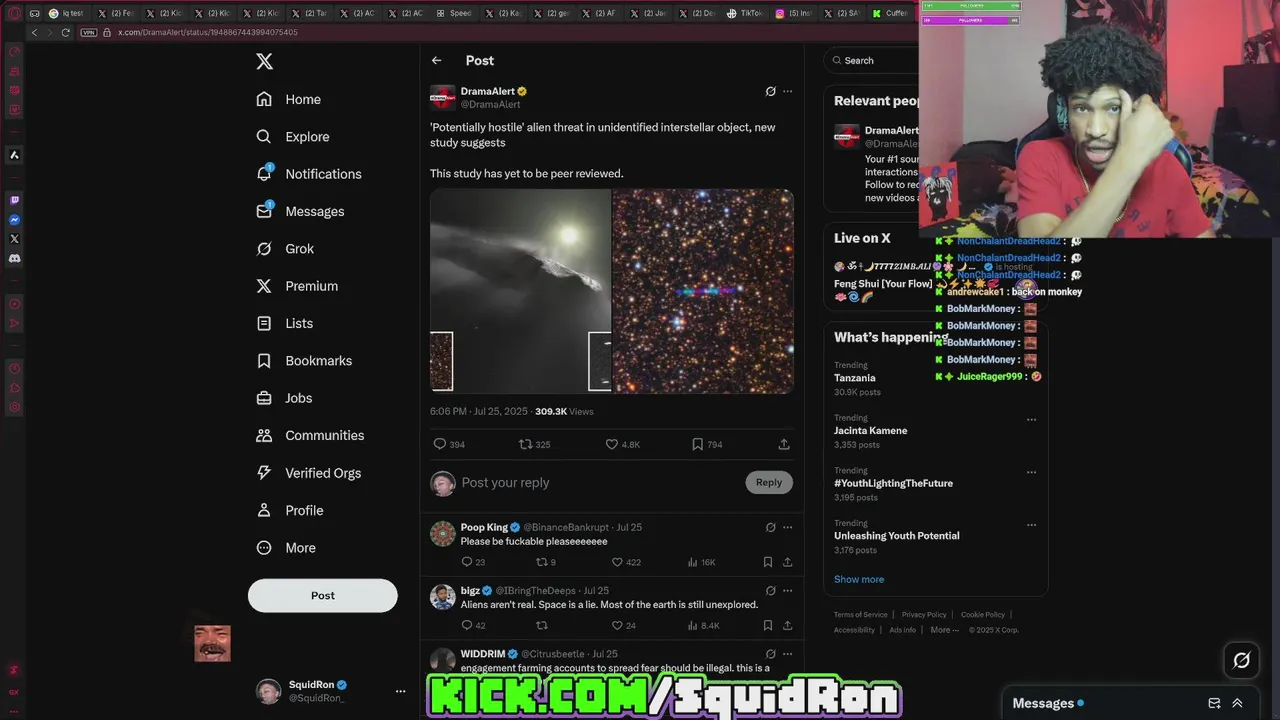This screenshot has width=1280, height=720.
Task: Repost Poop King's reply (9)
Action: point(546,562)
